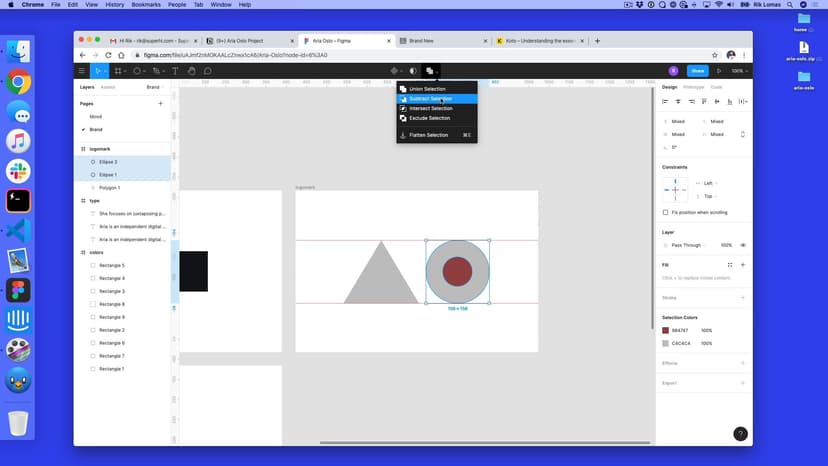
Task: Choose Subtract Selection from the menu
Action: click(430, 99)
